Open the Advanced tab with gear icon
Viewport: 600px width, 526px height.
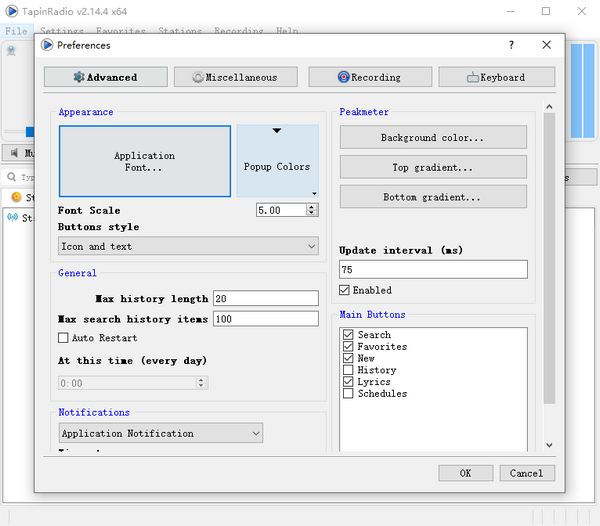[x=105, y=77]
